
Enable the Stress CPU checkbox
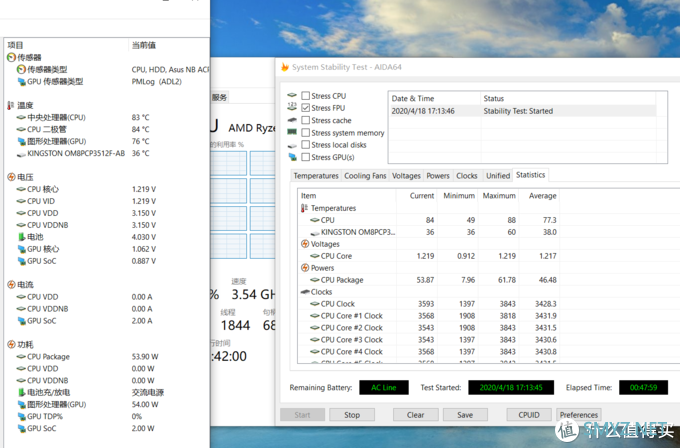(x=306, y=96)
